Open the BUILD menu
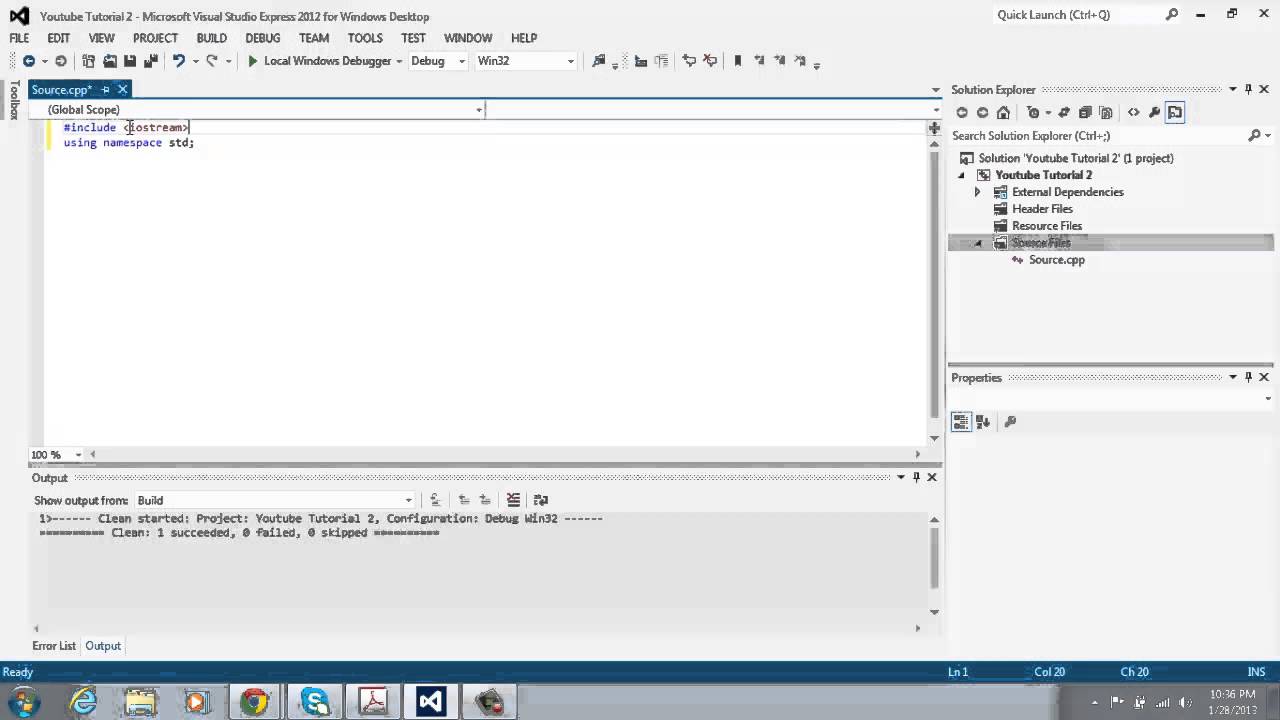This screenshot has width=1280, height=720. pos(211,38)
